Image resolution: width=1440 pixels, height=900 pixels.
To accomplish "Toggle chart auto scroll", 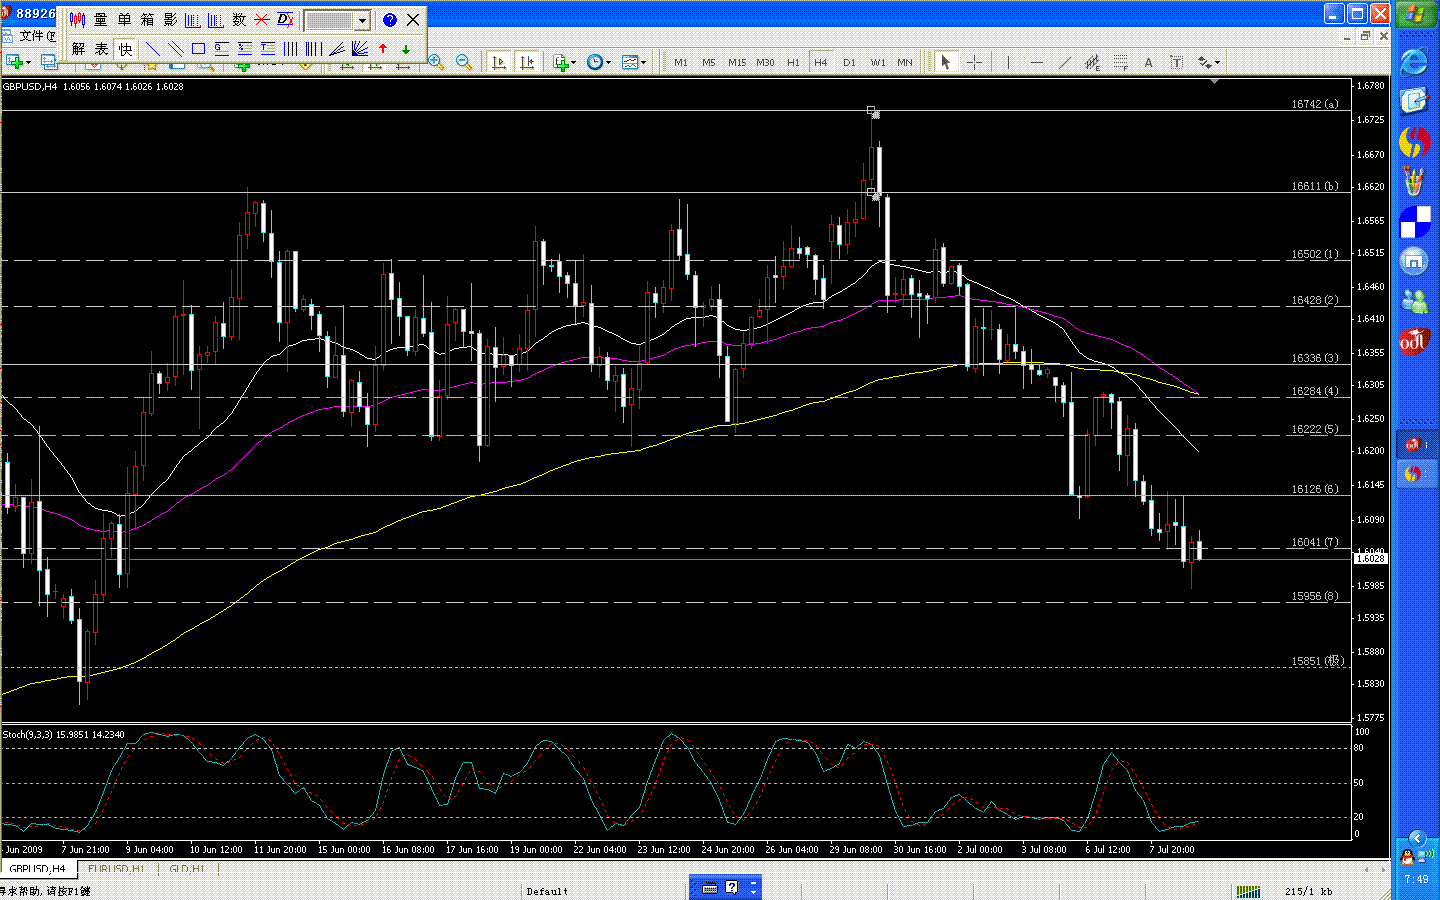I will [499, 62].
